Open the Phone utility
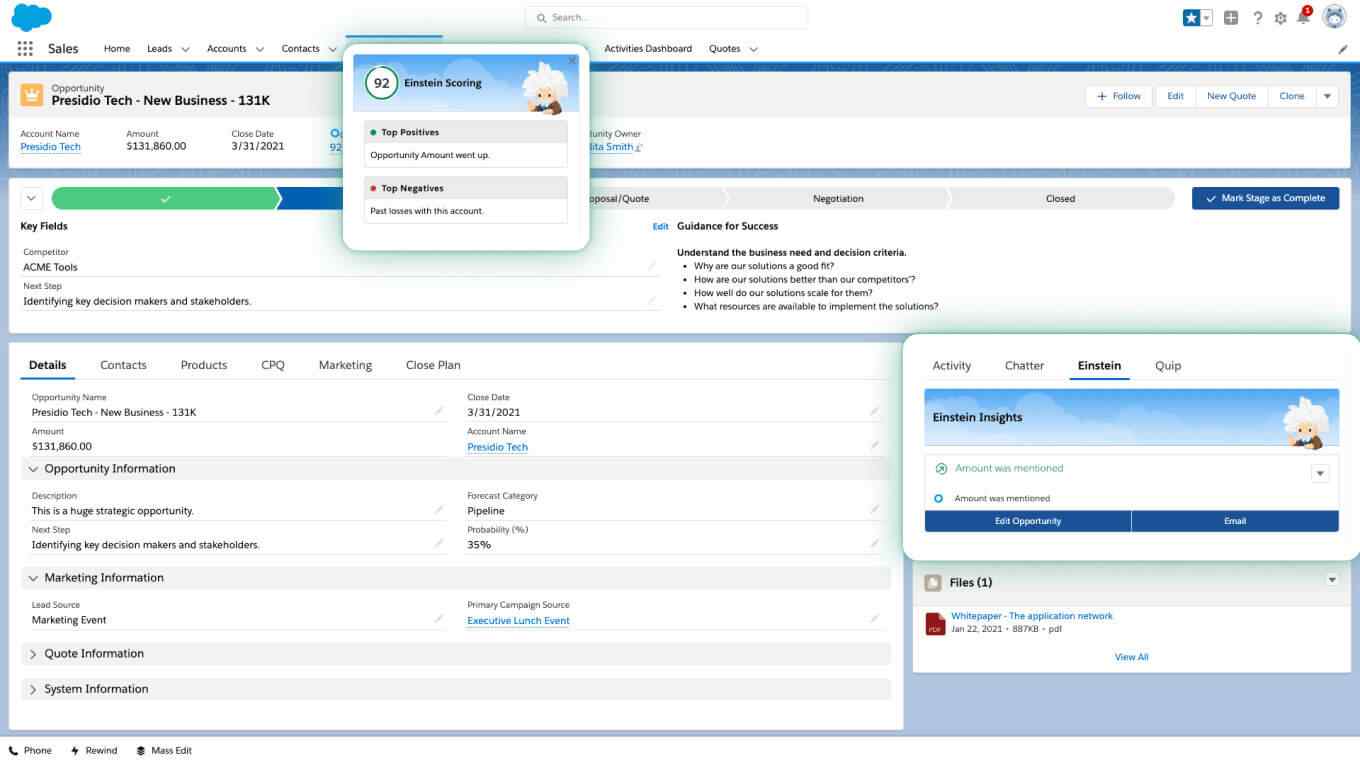Screen dimensions: 1360x765 click(30, 750)
